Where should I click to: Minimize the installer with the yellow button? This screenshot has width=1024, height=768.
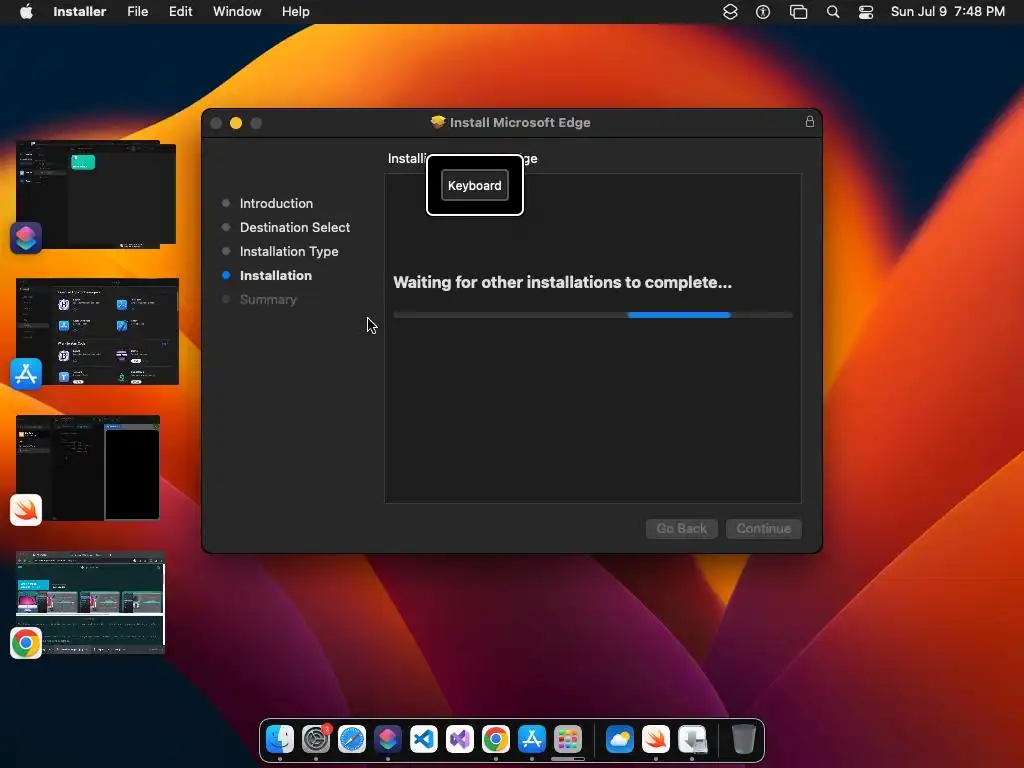236,123
